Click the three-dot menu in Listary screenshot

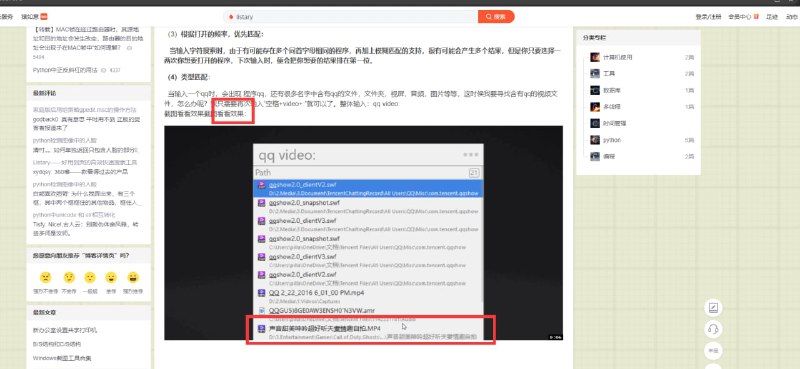tap(470, 155)
